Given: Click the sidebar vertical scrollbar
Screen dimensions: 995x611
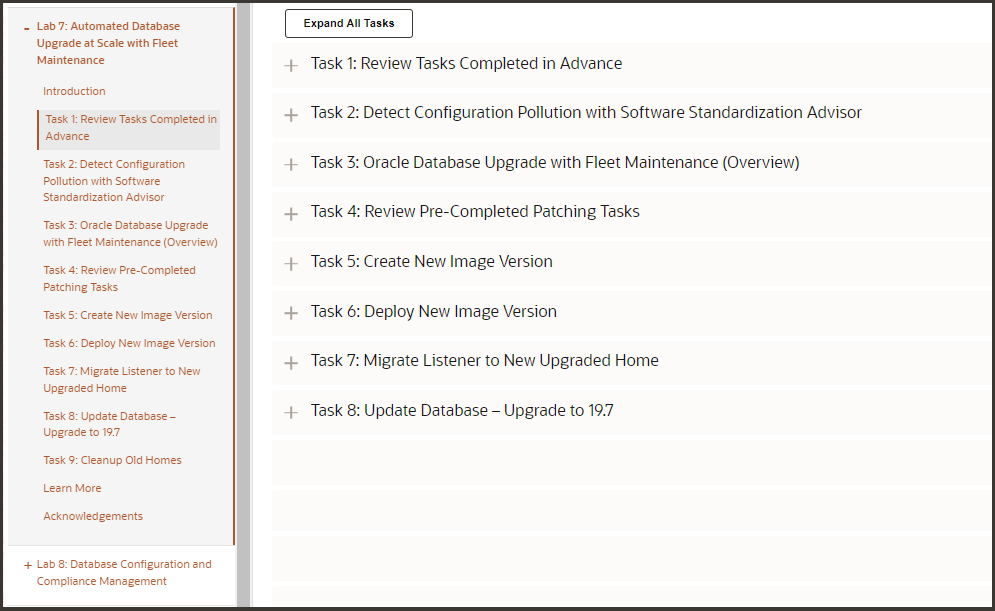Looking at the screenshot, I should pyautogui.click(x=243, y=300).
